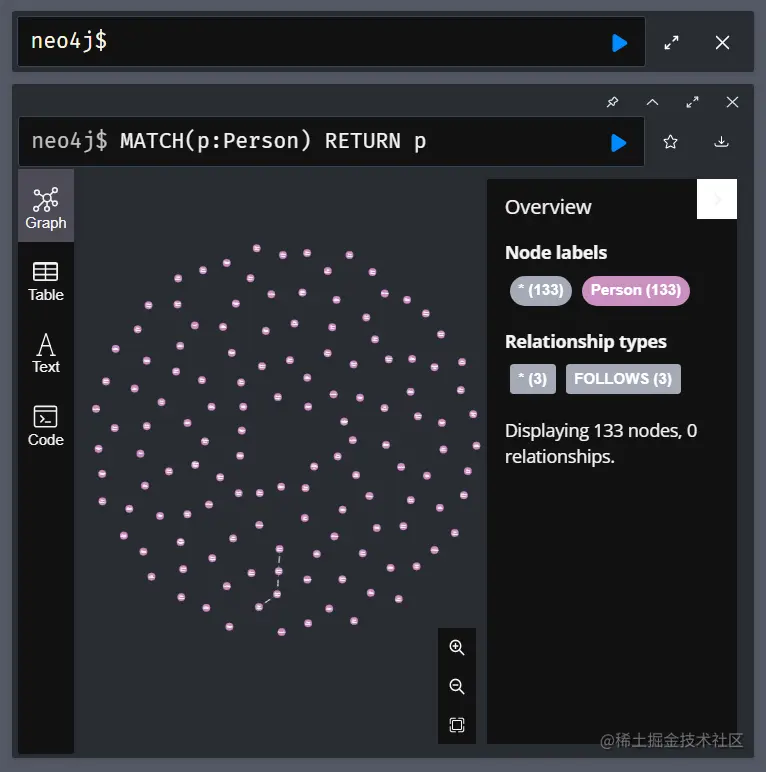Select the * (3) relationship type
This screenshot has height=772, width=766.
click(x=533, y=379)
